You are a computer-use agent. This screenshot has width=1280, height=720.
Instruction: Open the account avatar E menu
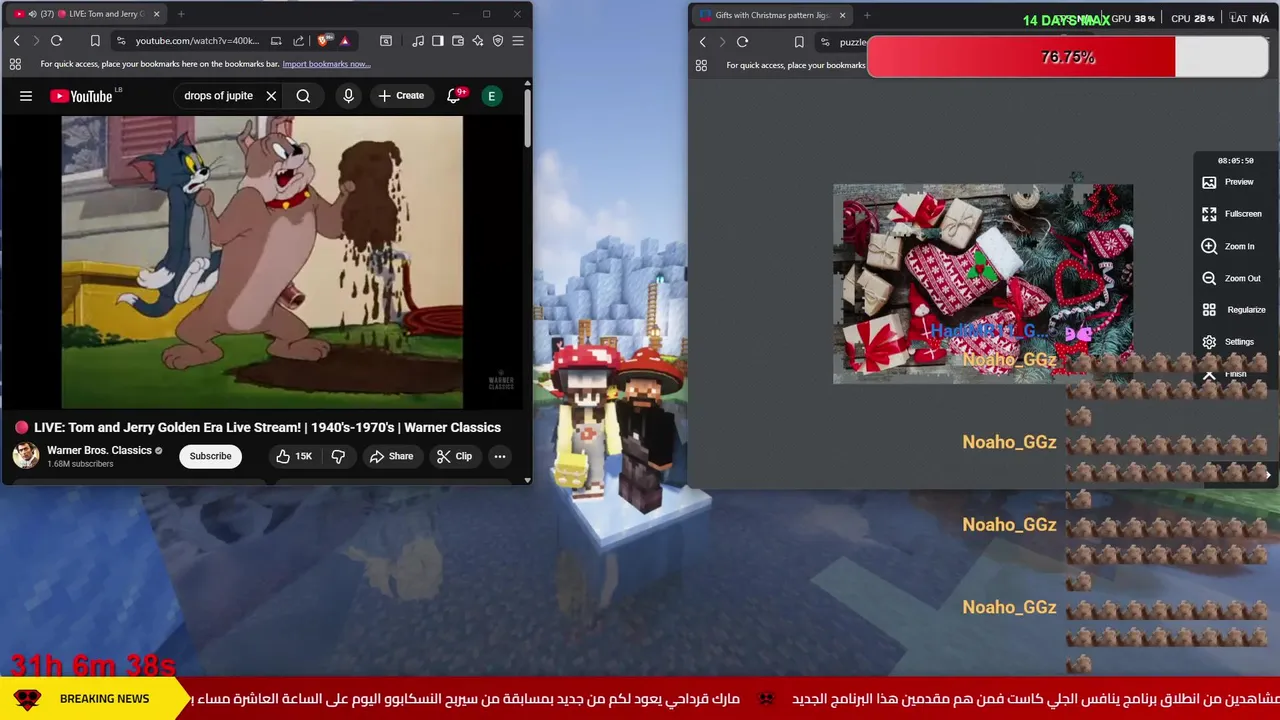coord(491,96)
